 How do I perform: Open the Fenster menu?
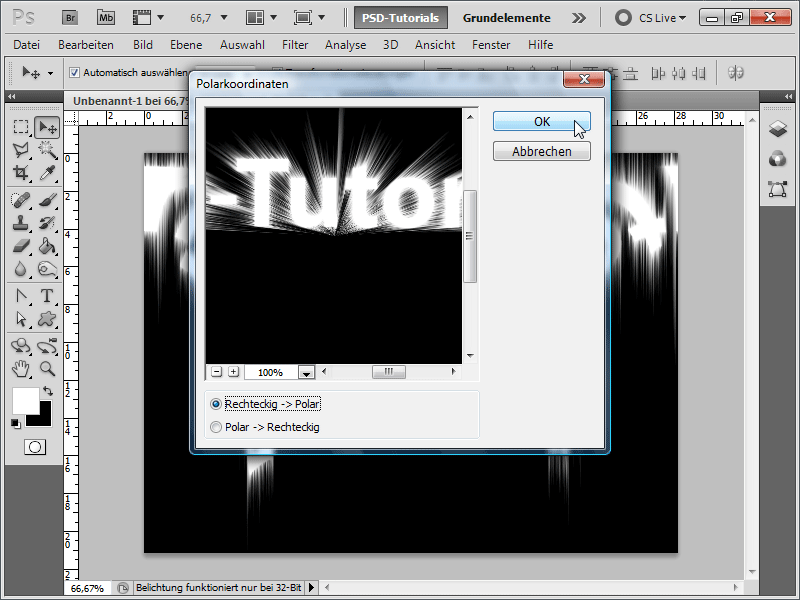pos(491,45)
